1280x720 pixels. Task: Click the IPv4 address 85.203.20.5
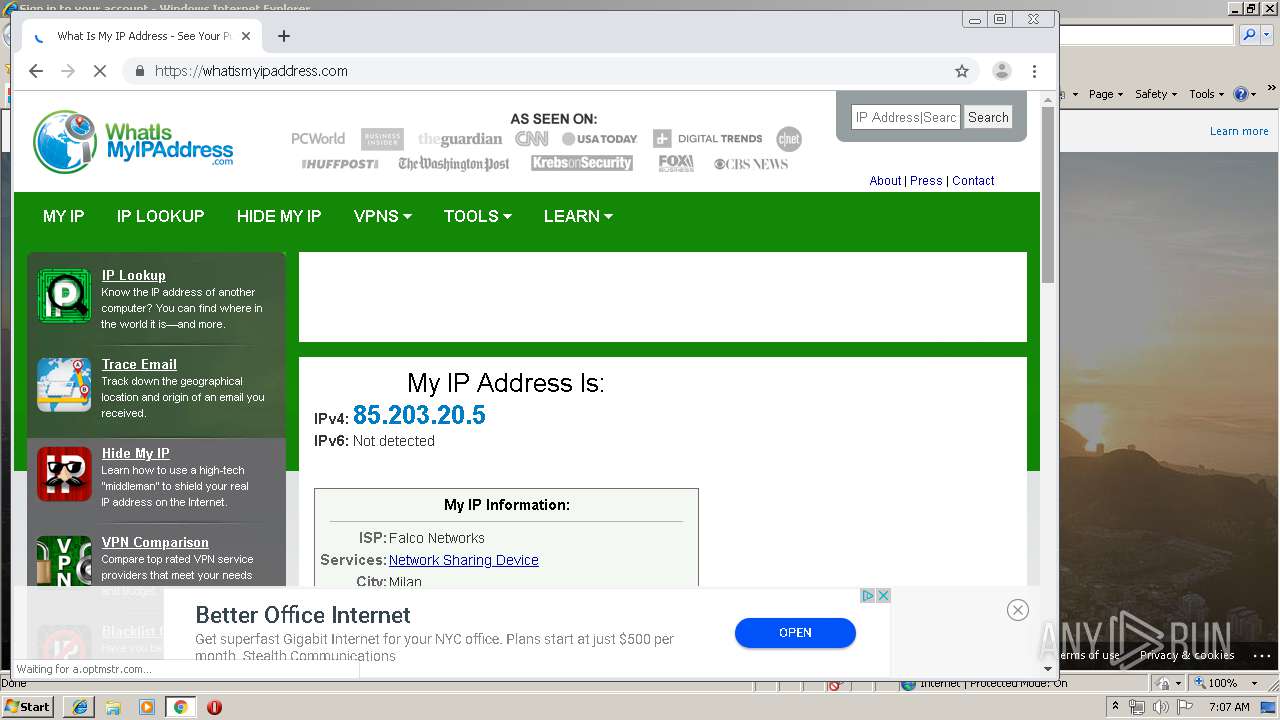coord(419,415)
